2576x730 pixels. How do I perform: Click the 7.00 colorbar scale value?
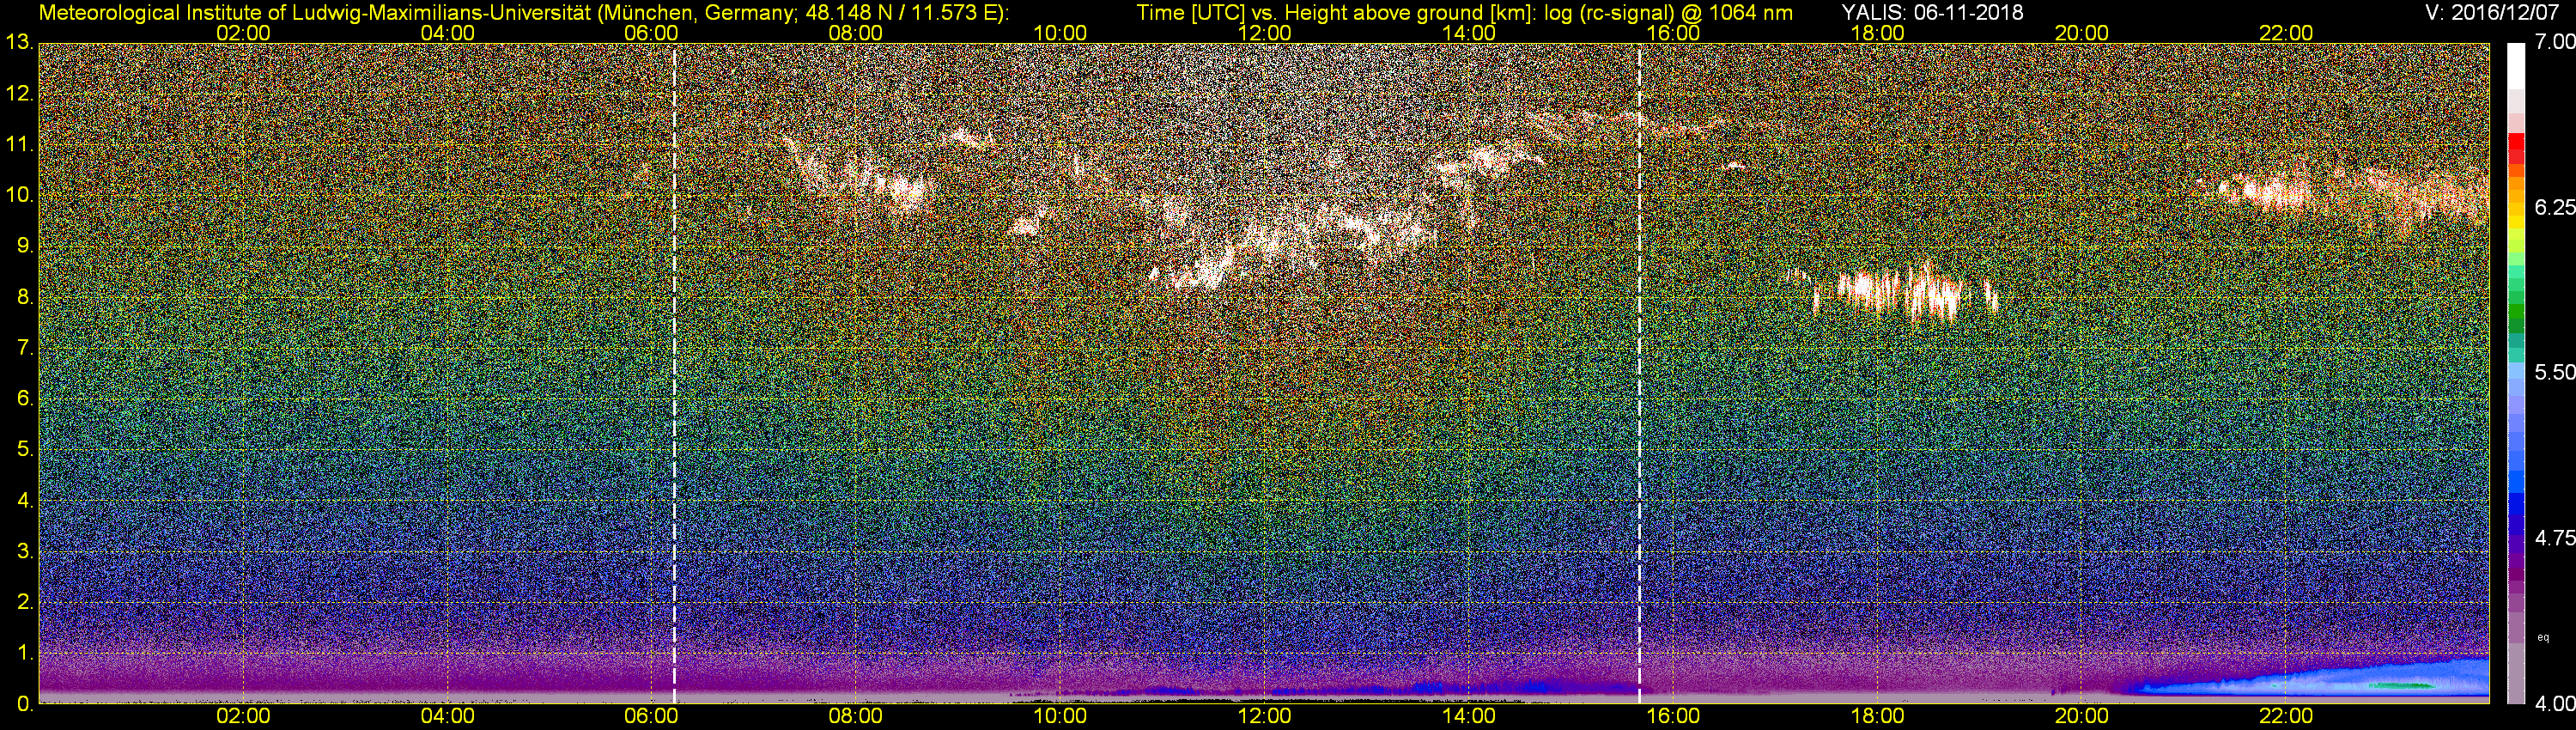(x=2555, y=42)
